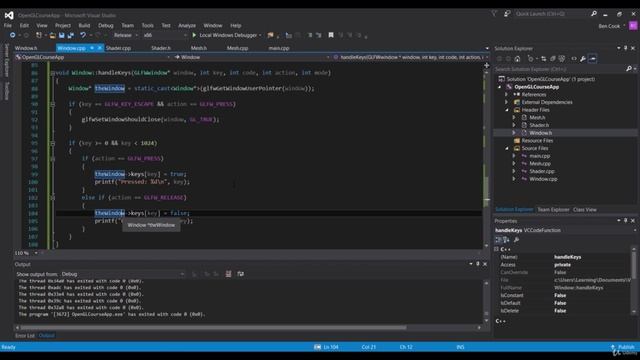Click in the Search Solution Explorer field
Screen dimensions: 640x360
pos(559,69)
